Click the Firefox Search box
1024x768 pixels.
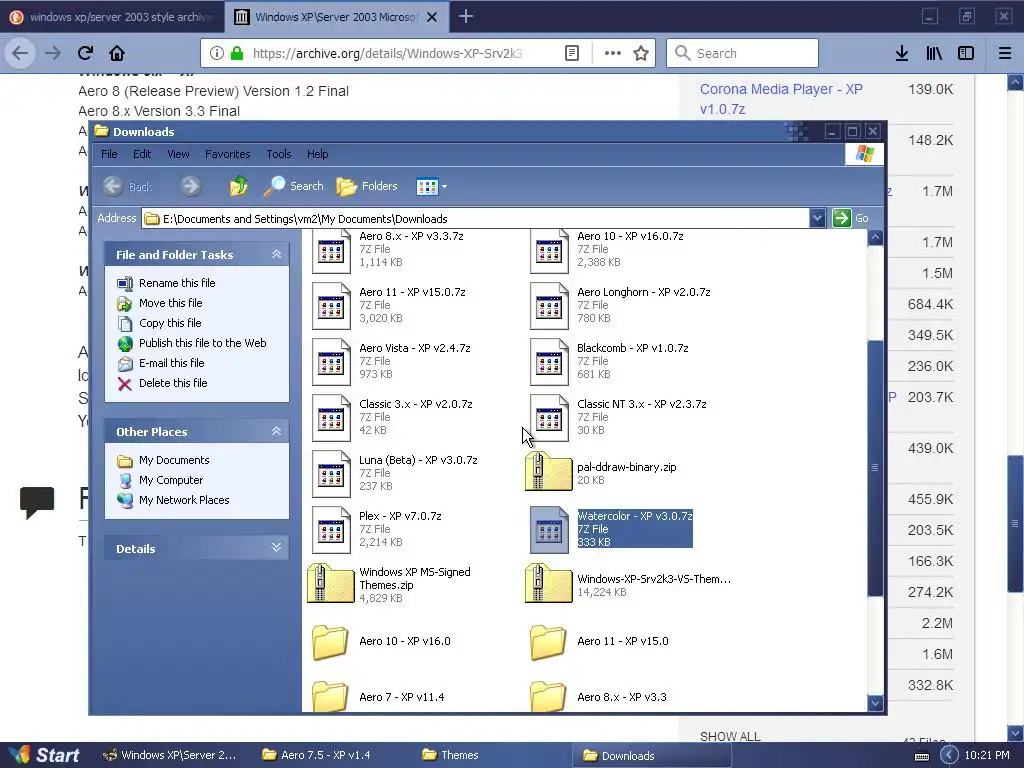[x=743, y=53]
